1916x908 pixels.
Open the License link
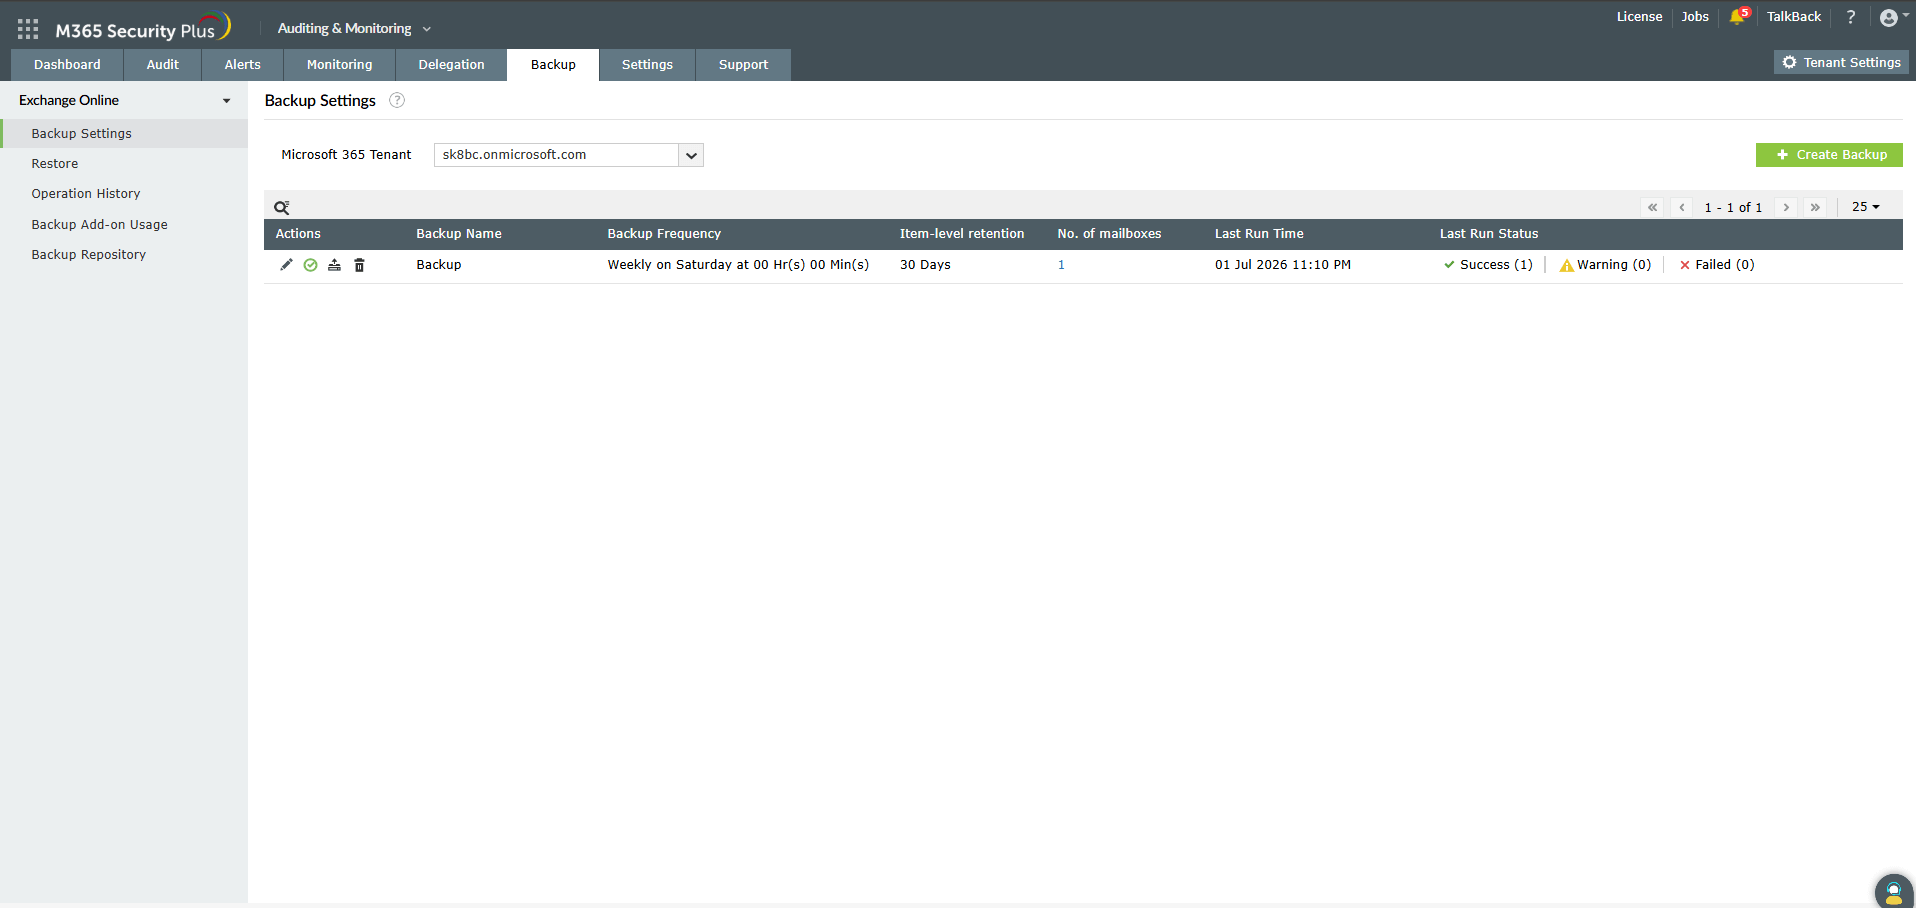pos(1639,17)
